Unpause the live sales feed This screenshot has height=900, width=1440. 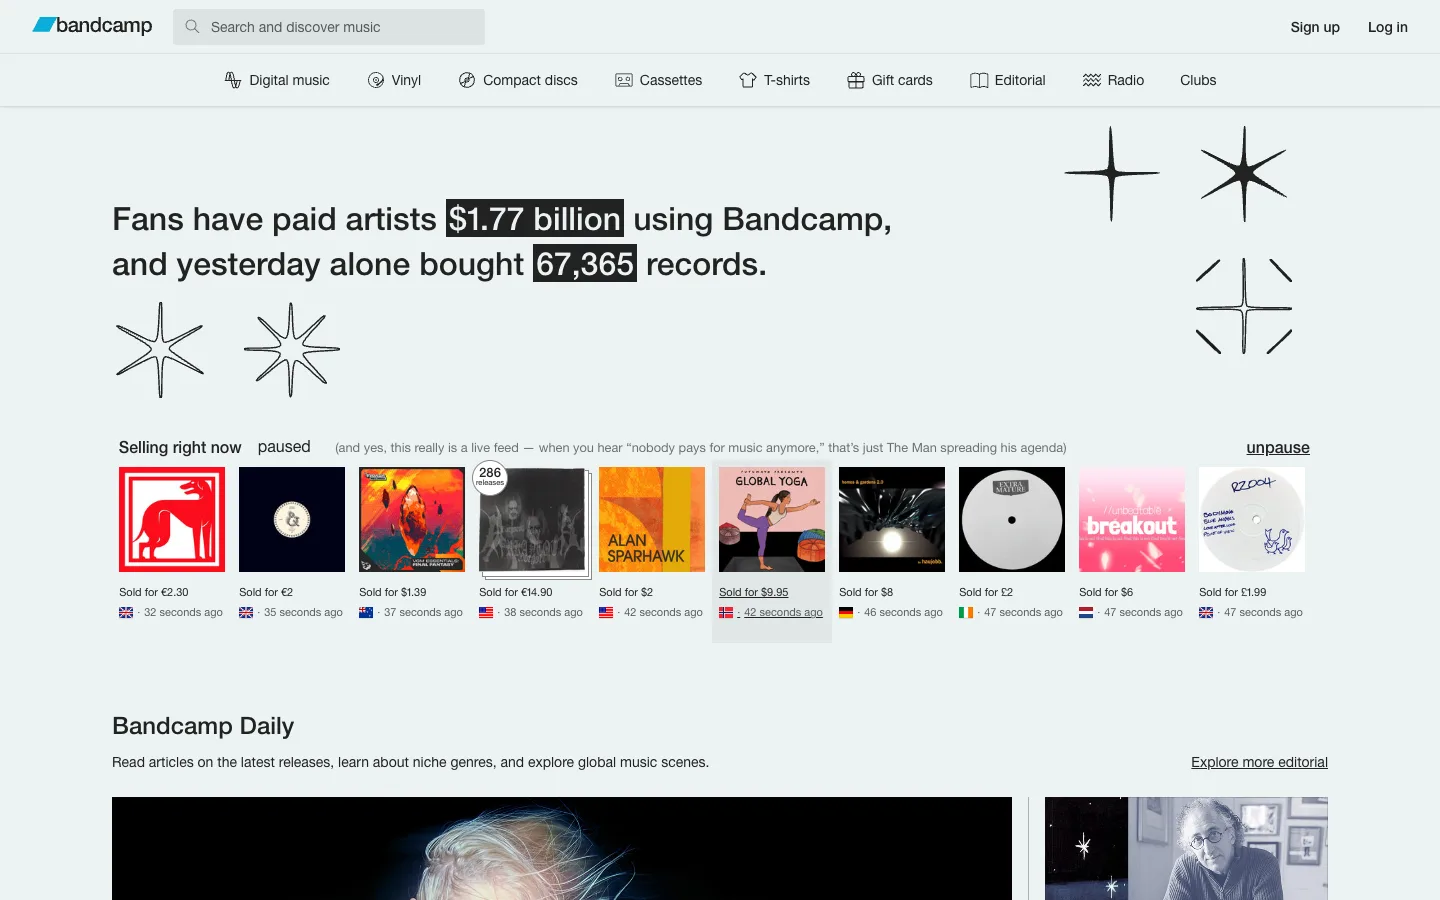pos(1278,447)
